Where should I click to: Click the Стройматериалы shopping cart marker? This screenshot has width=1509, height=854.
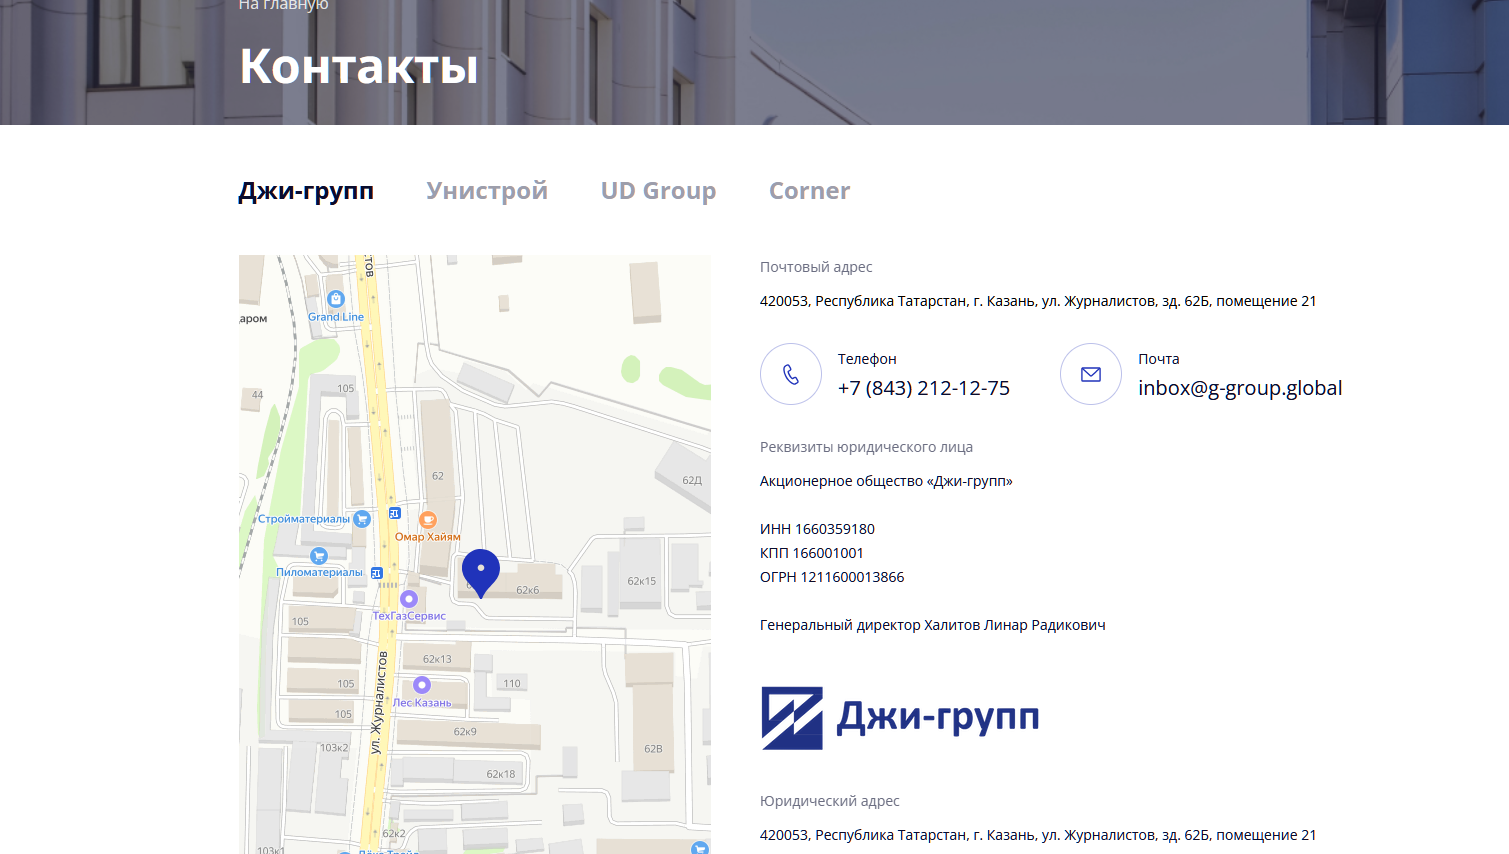click(x=362, y=519)
